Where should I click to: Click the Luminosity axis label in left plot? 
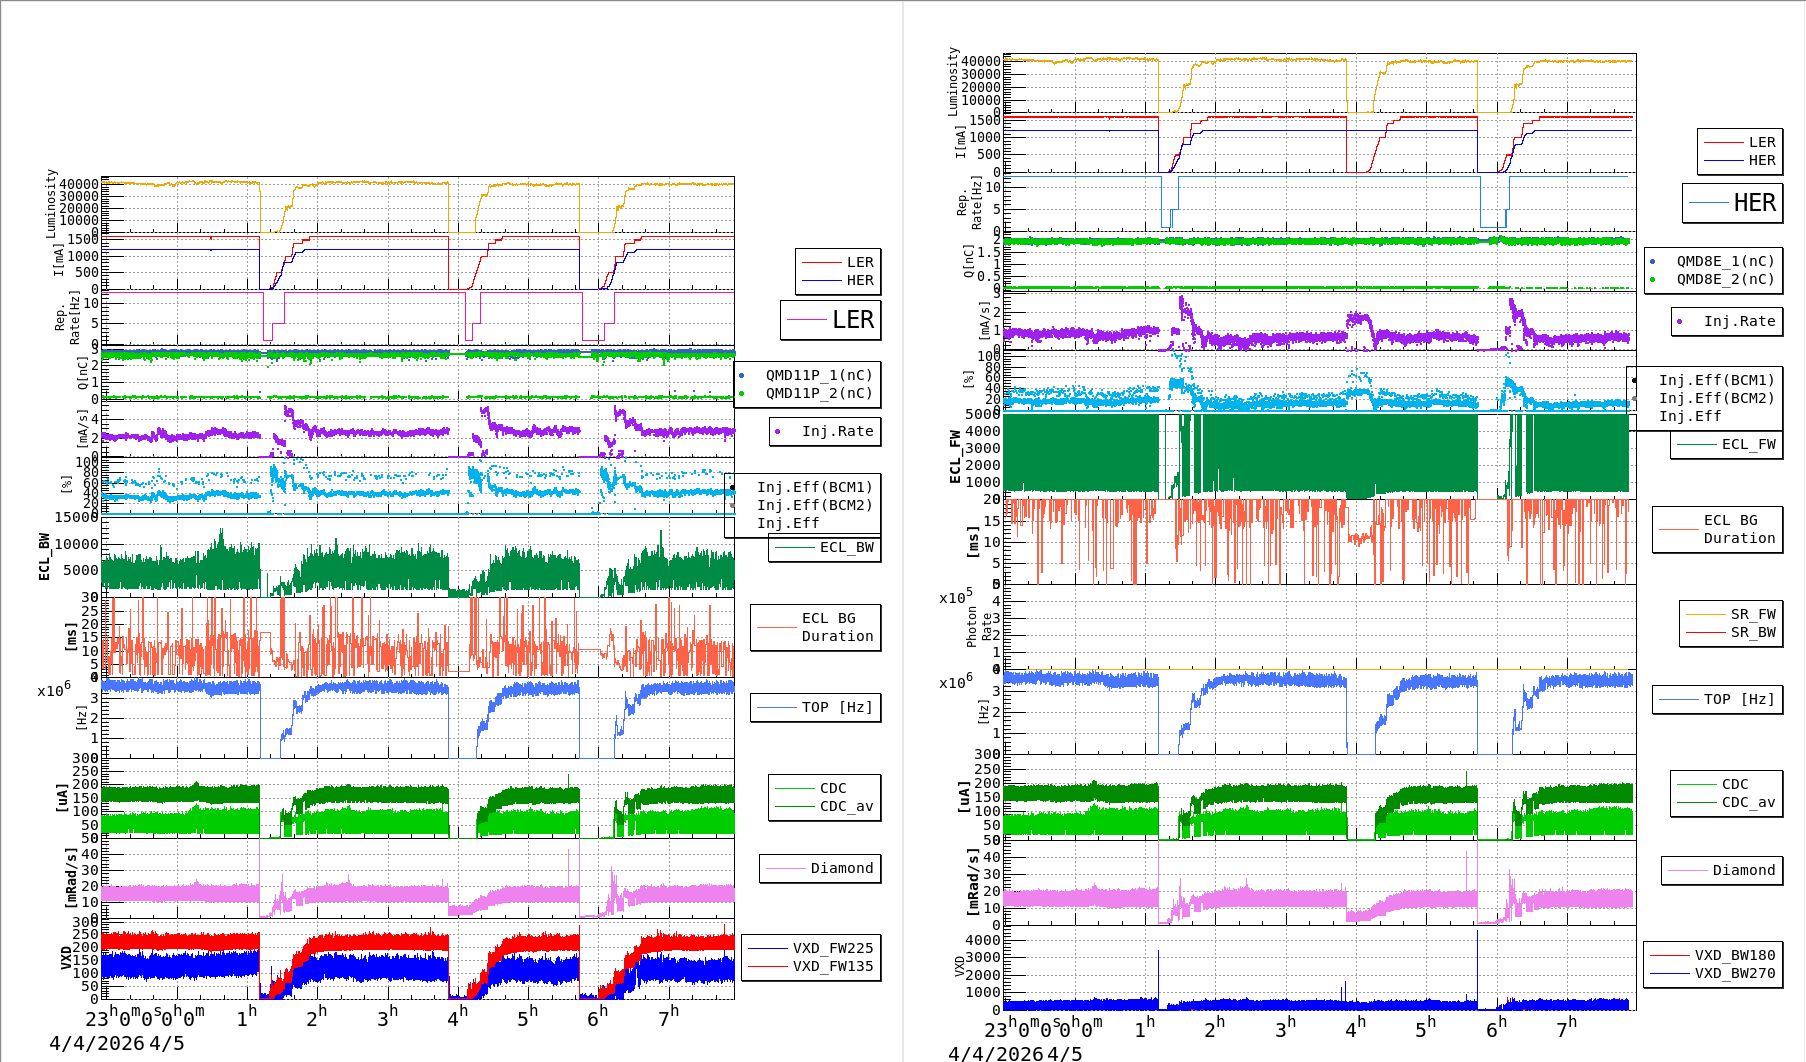51,203
